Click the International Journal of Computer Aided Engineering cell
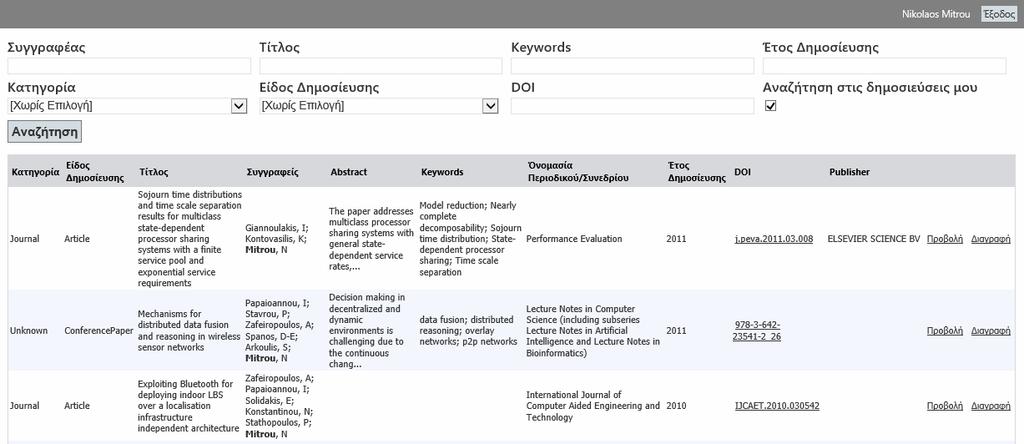The width and height of the screenshot is (1024, 444). coord(593,406)
